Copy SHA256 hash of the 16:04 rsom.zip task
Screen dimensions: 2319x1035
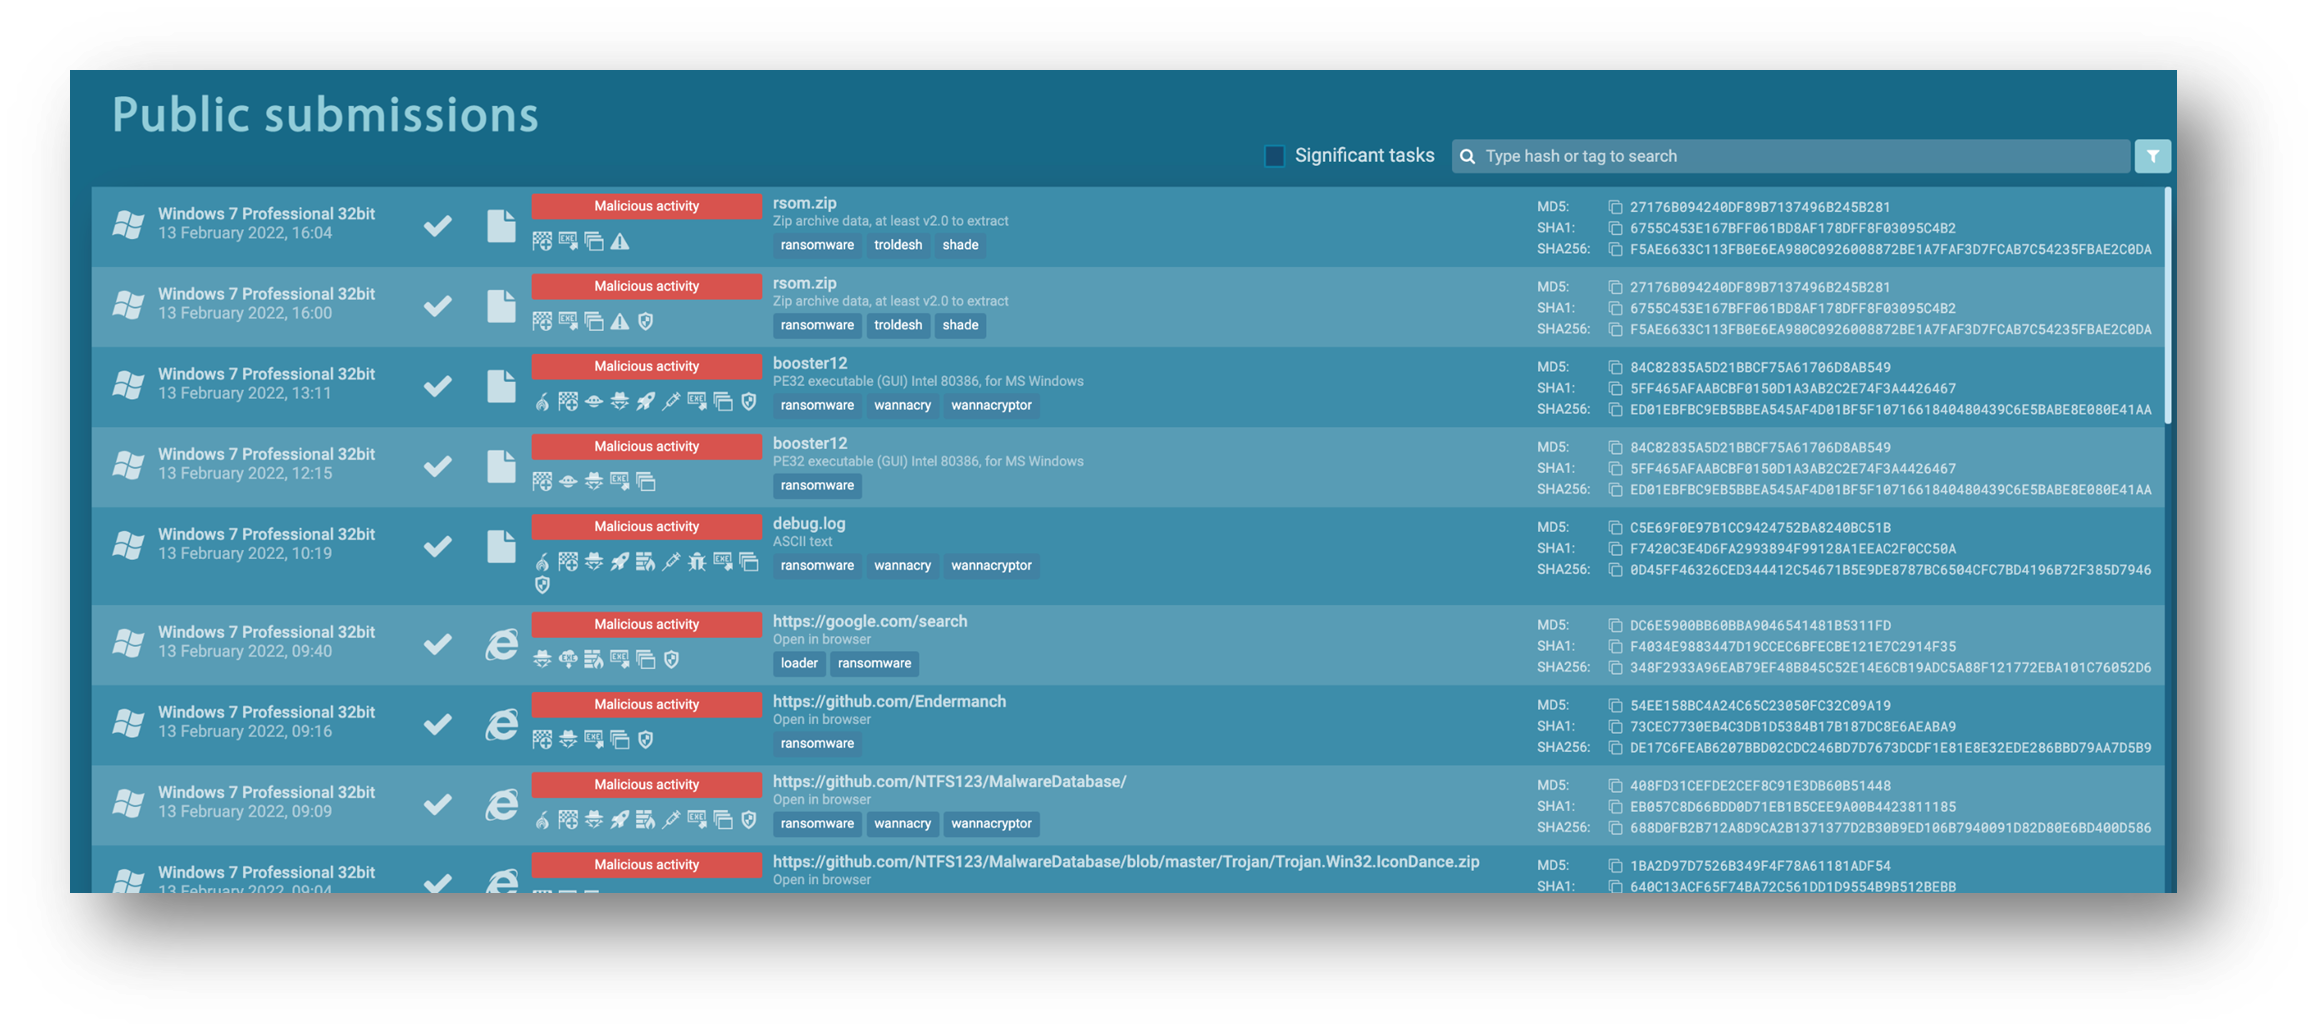click(x=1615, y=250)
